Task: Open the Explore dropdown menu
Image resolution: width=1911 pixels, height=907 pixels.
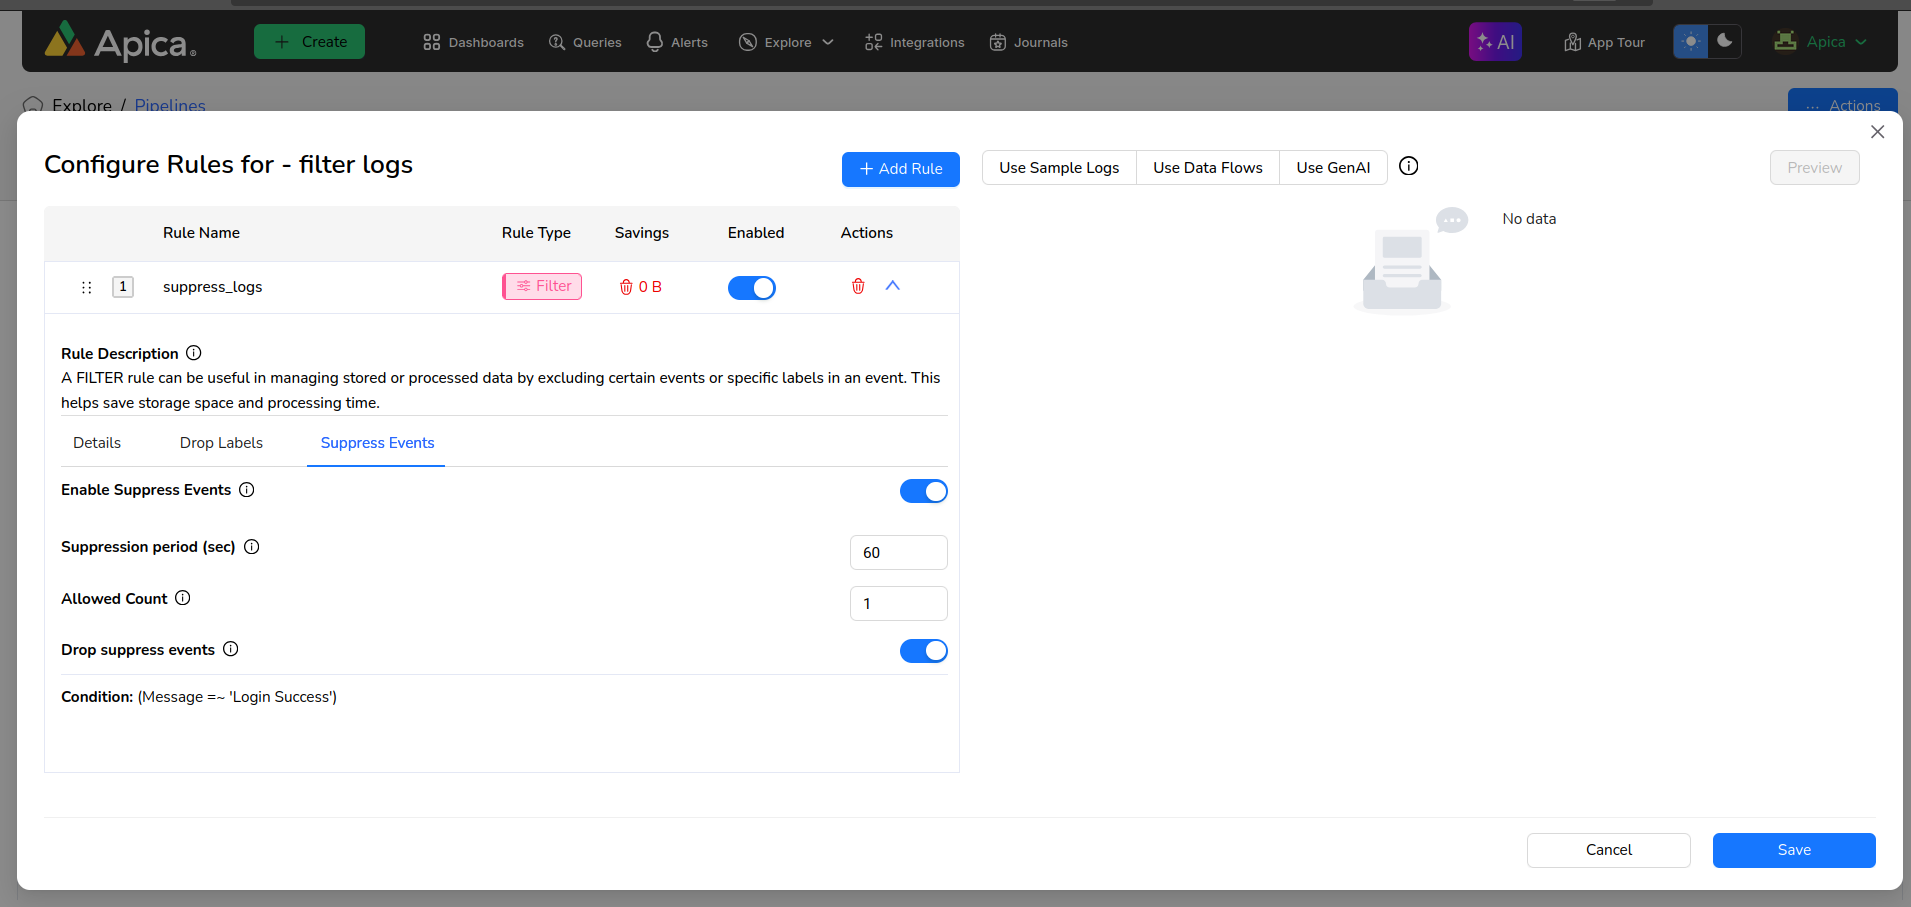Action: point(786,42)
